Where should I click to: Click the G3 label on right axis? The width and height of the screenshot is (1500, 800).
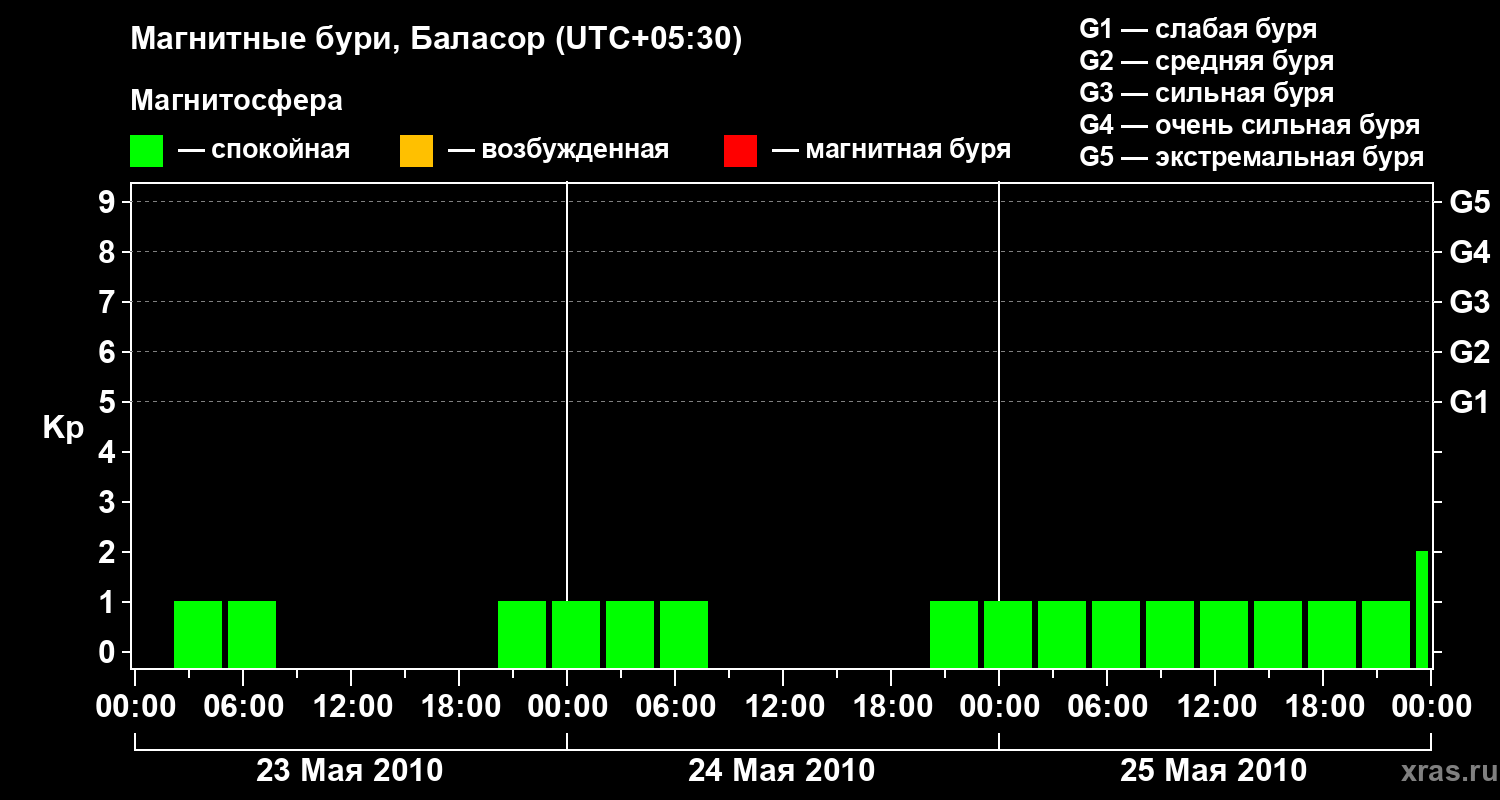coord(1470,302)
